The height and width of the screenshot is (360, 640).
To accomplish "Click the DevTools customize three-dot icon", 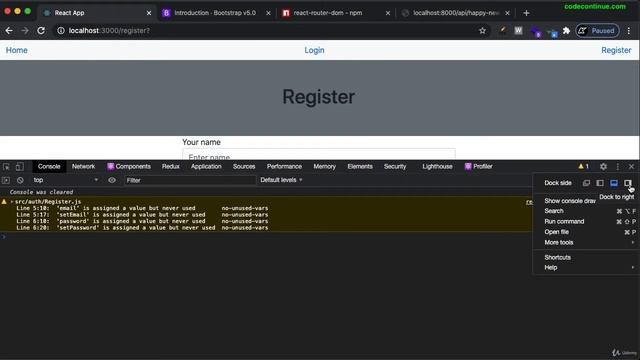I will (618, 167).
